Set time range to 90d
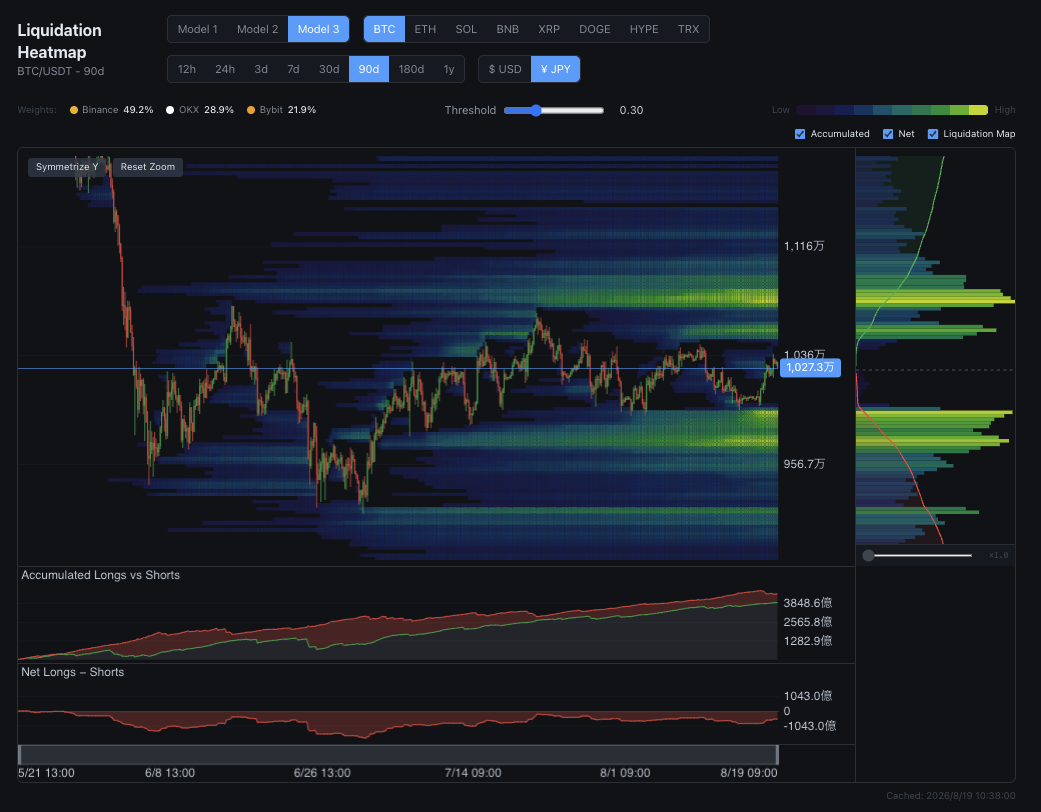This screenshot has width=1041, height=812. point(368,69)
